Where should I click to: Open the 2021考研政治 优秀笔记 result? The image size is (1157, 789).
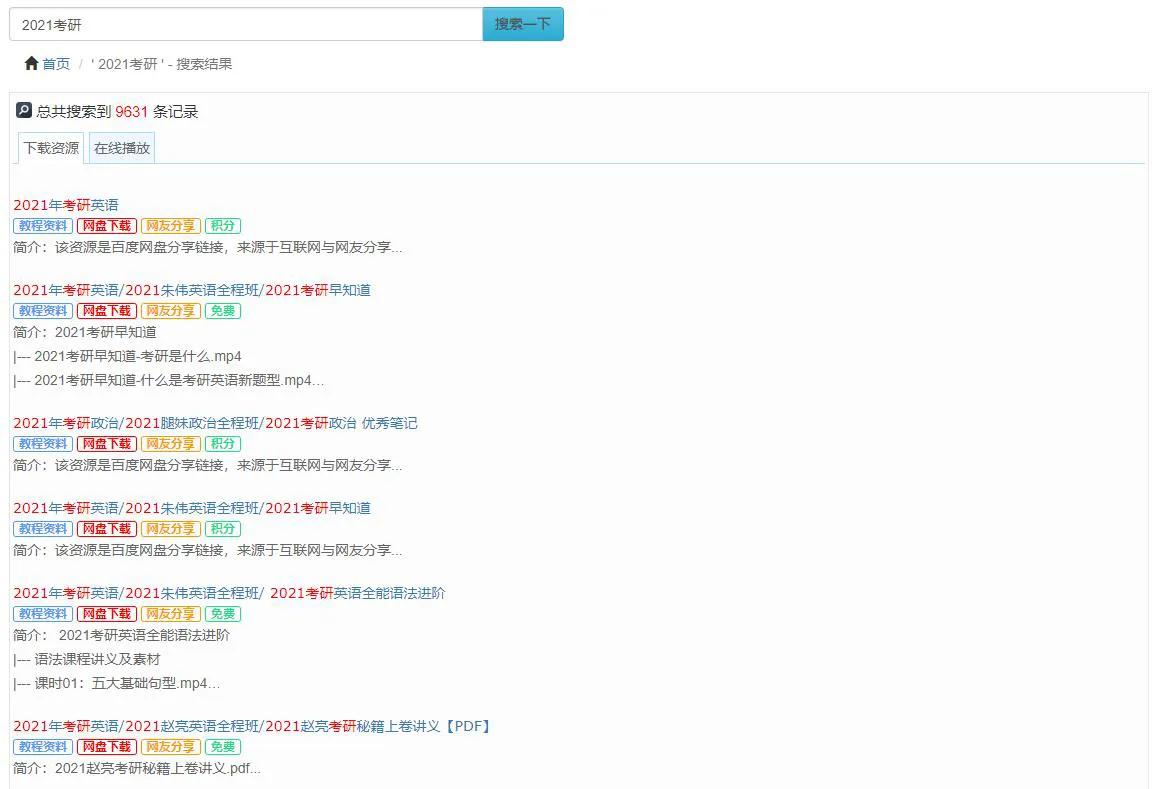point(214,422)
